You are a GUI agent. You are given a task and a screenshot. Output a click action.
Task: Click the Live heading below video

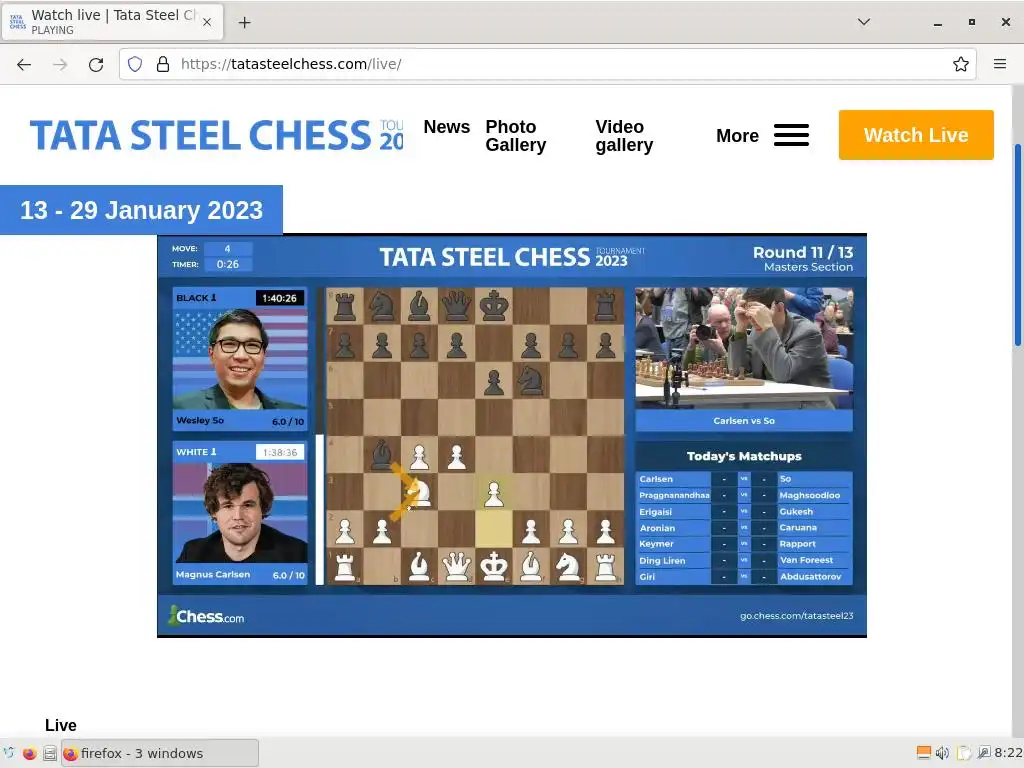coord(61,726)
